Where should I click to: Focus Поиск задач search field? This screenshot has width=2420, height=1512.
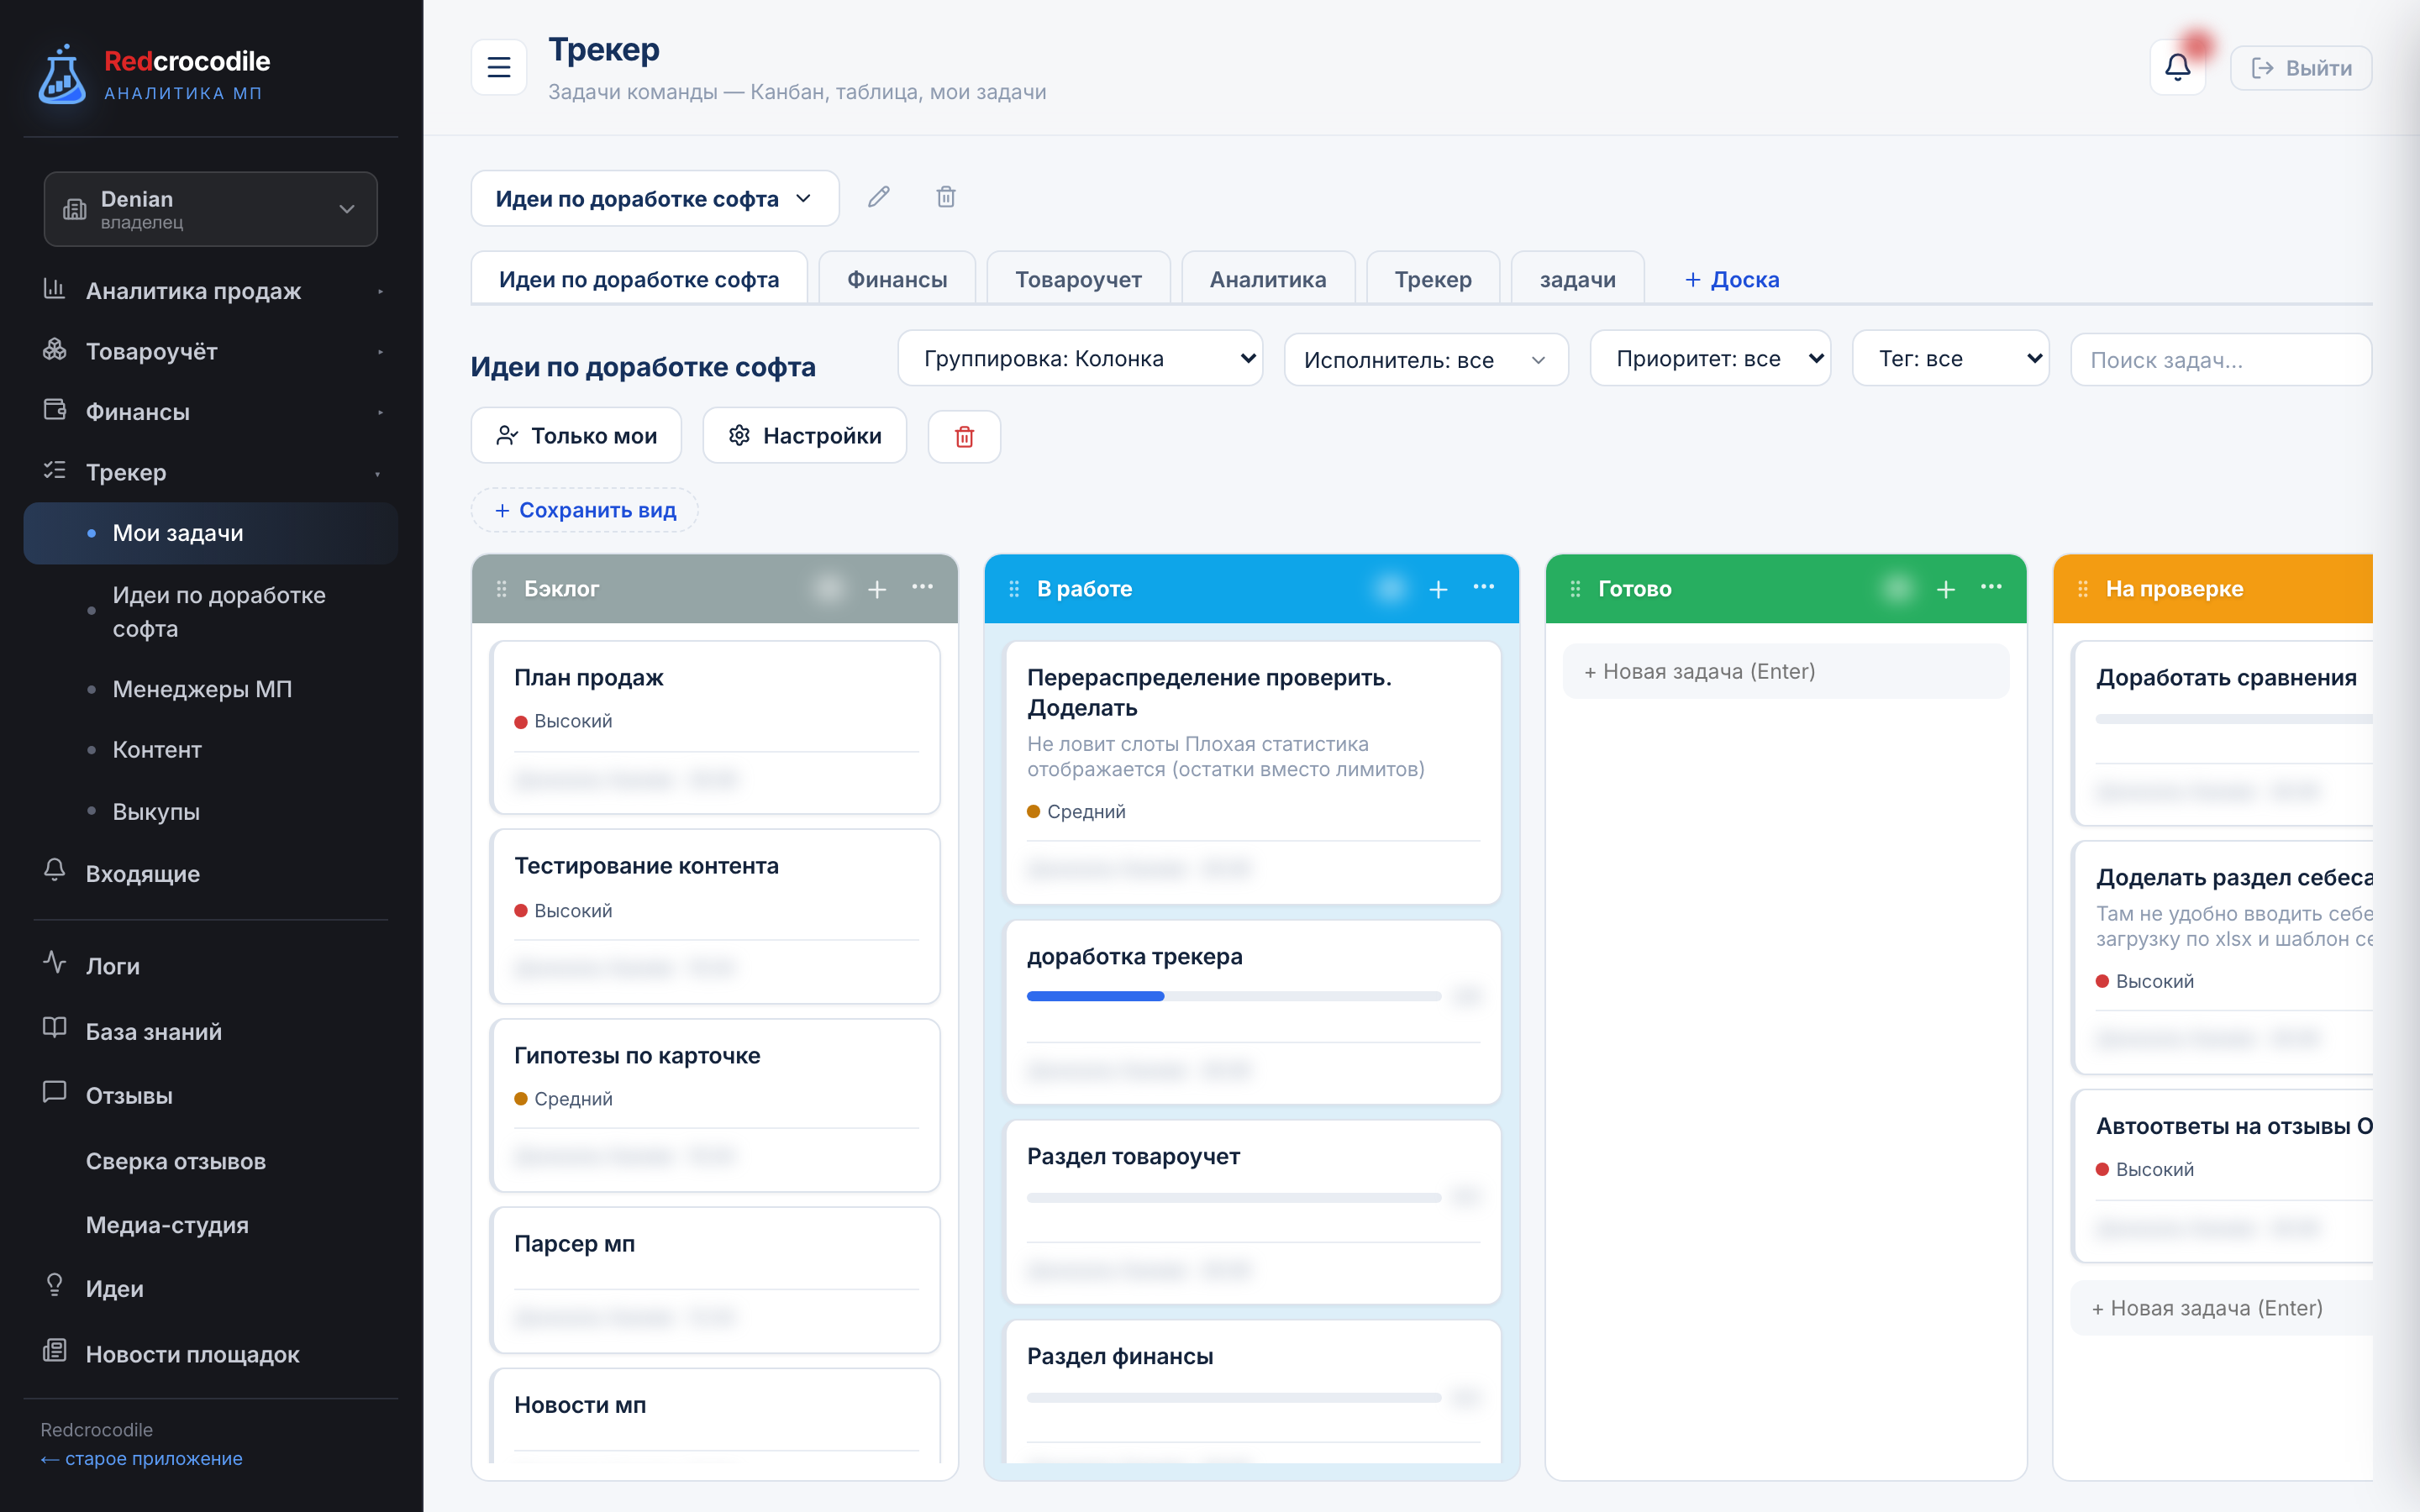(x=2220, y=360)
